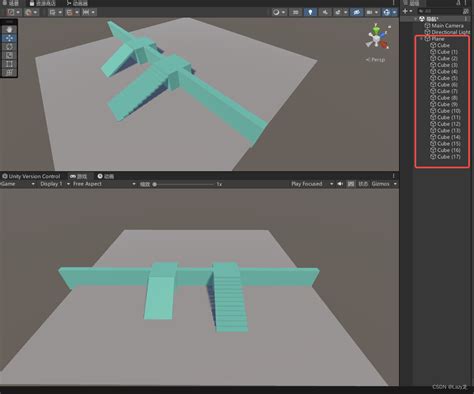Select the Scale tool
The height and width of the screenshot is (394, 474).
(9, 55)
